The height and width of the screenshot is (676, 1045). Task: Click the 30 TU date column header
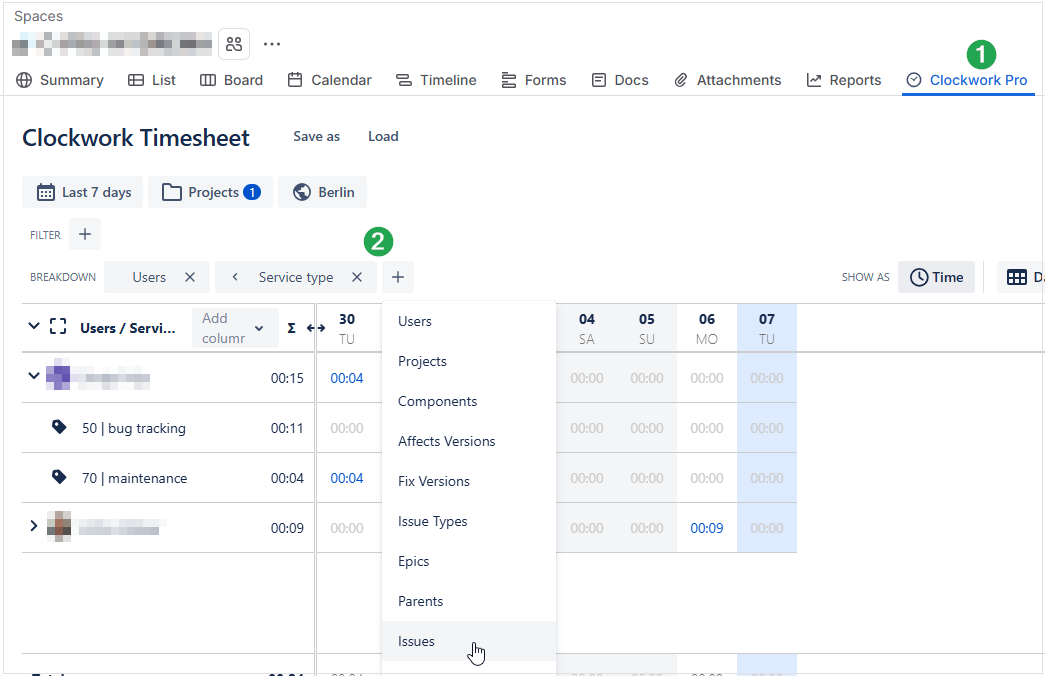[x=347, y=328]
